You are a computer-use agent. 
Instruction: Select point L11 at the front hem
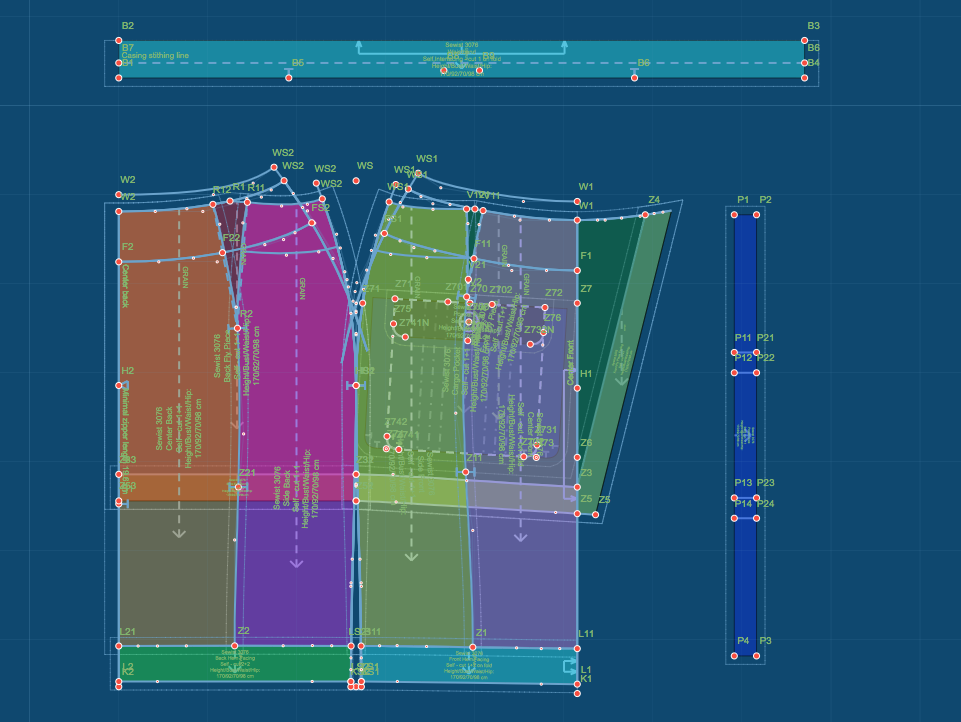[577, 646]
